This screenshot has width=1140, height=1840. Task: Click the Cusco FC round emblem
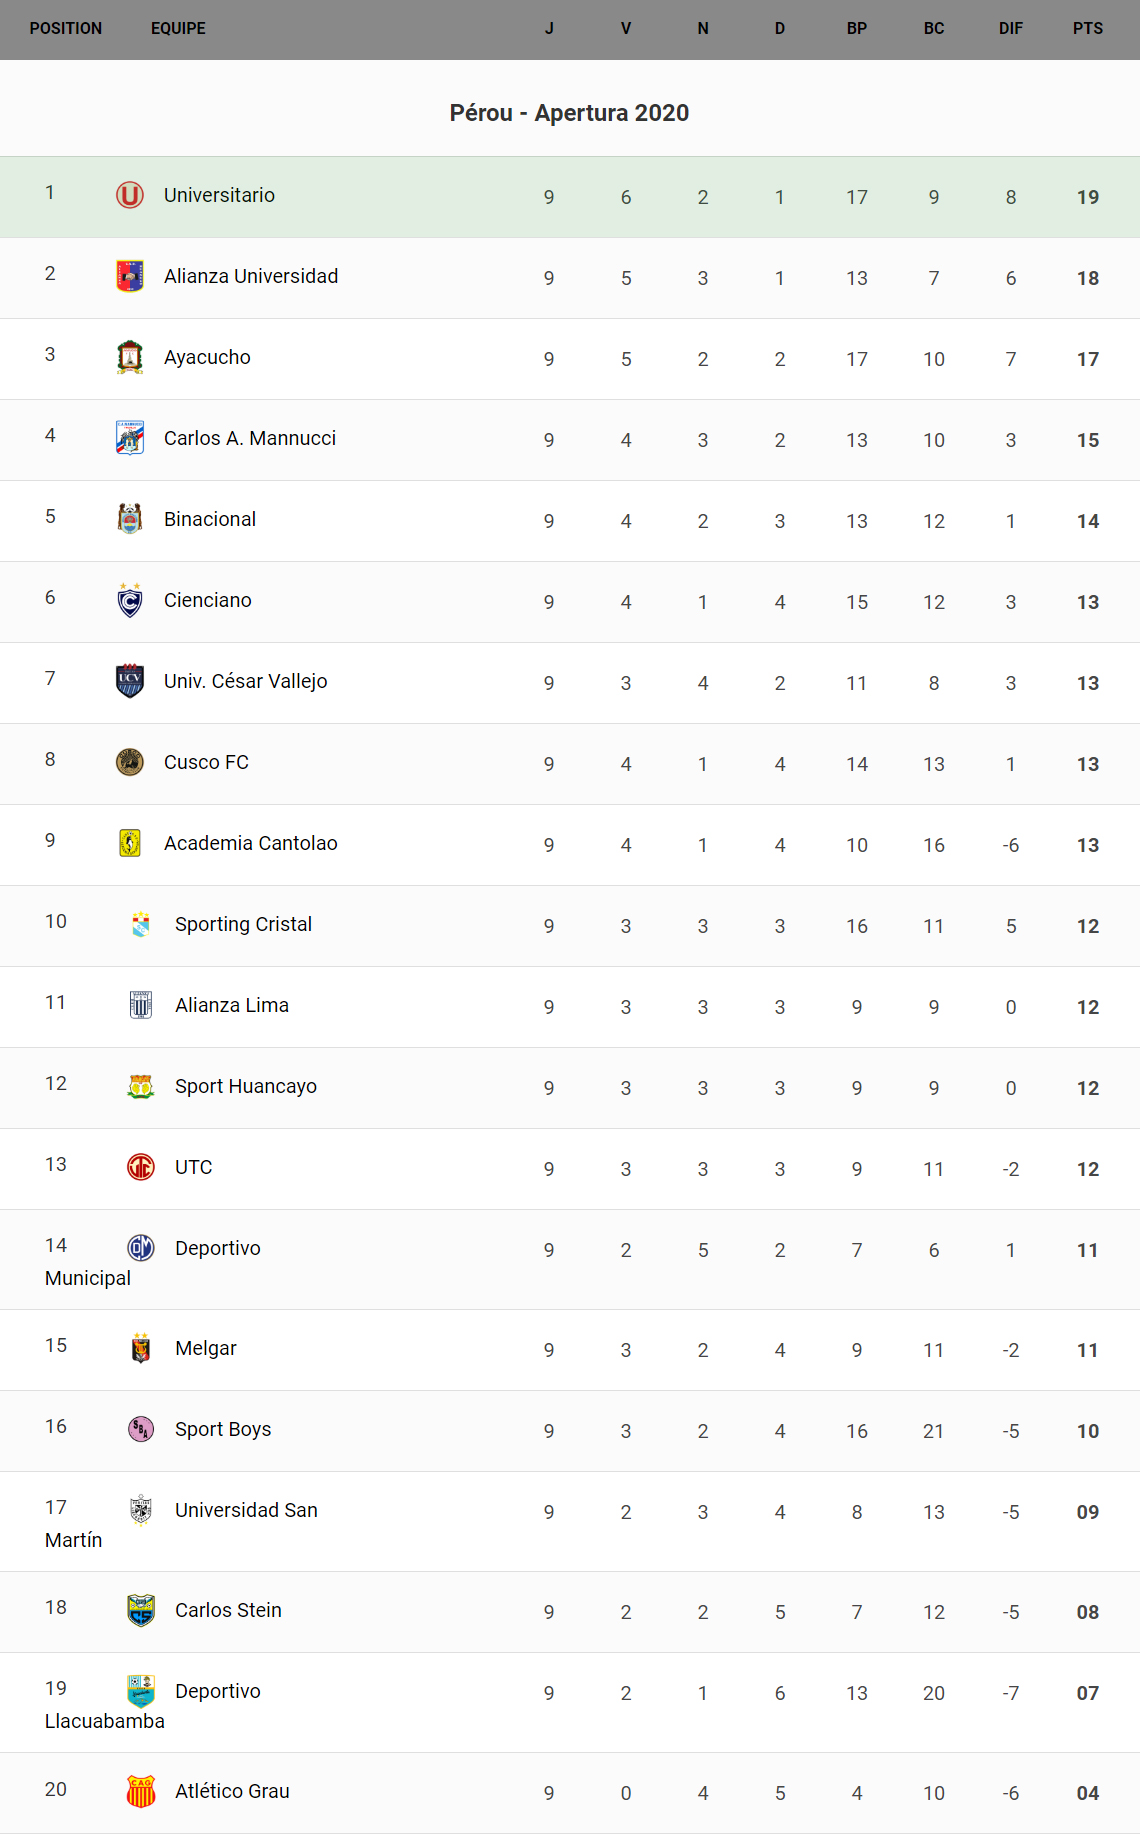130,762
